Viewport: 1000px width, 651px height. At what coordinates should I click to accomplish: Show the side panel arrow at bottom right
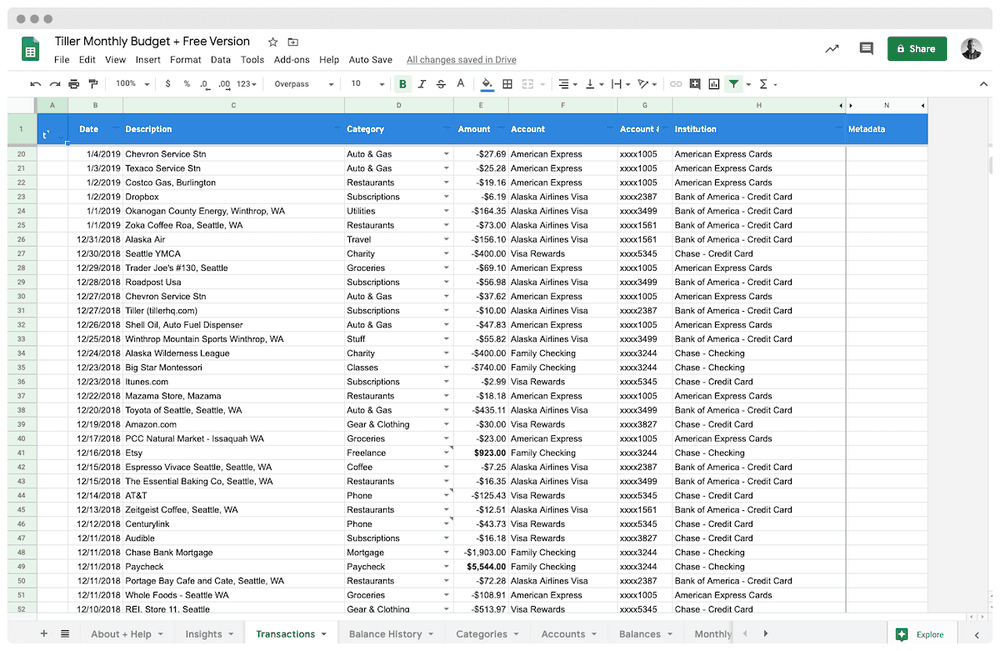tap(977, 634)
